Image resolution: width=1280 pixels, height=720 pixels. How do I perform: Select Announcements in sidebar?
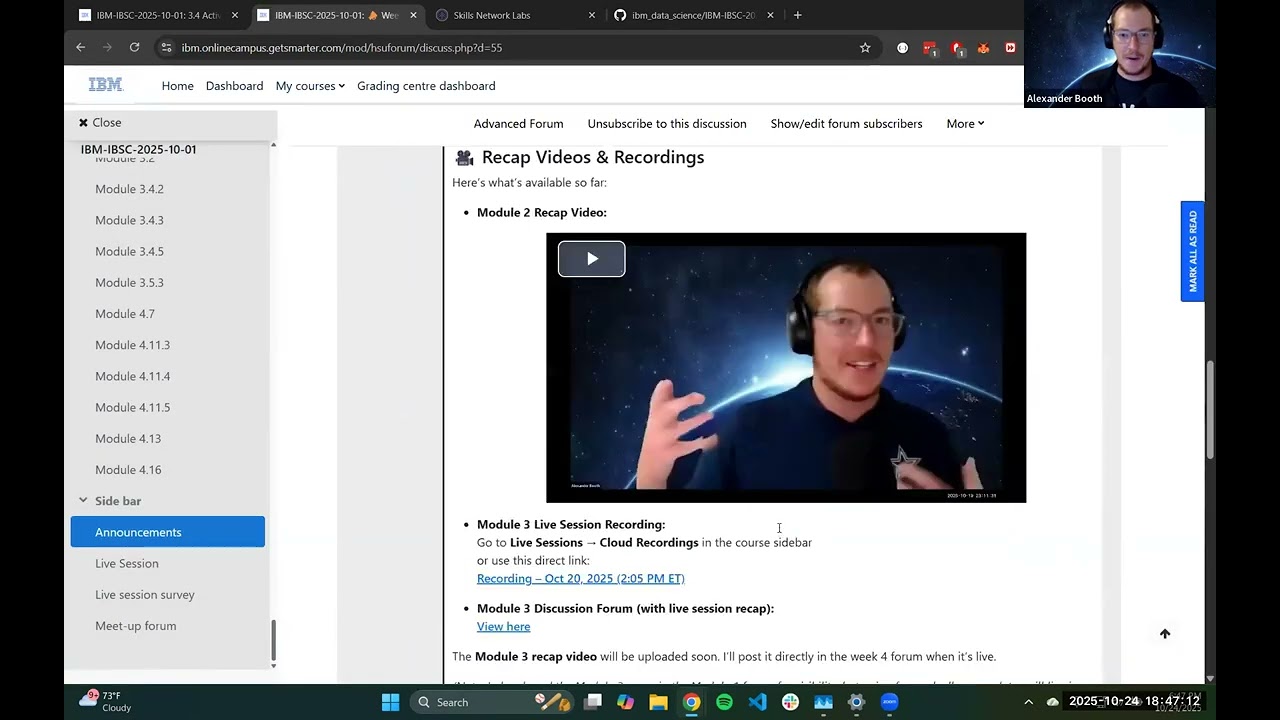click(168, 532)
